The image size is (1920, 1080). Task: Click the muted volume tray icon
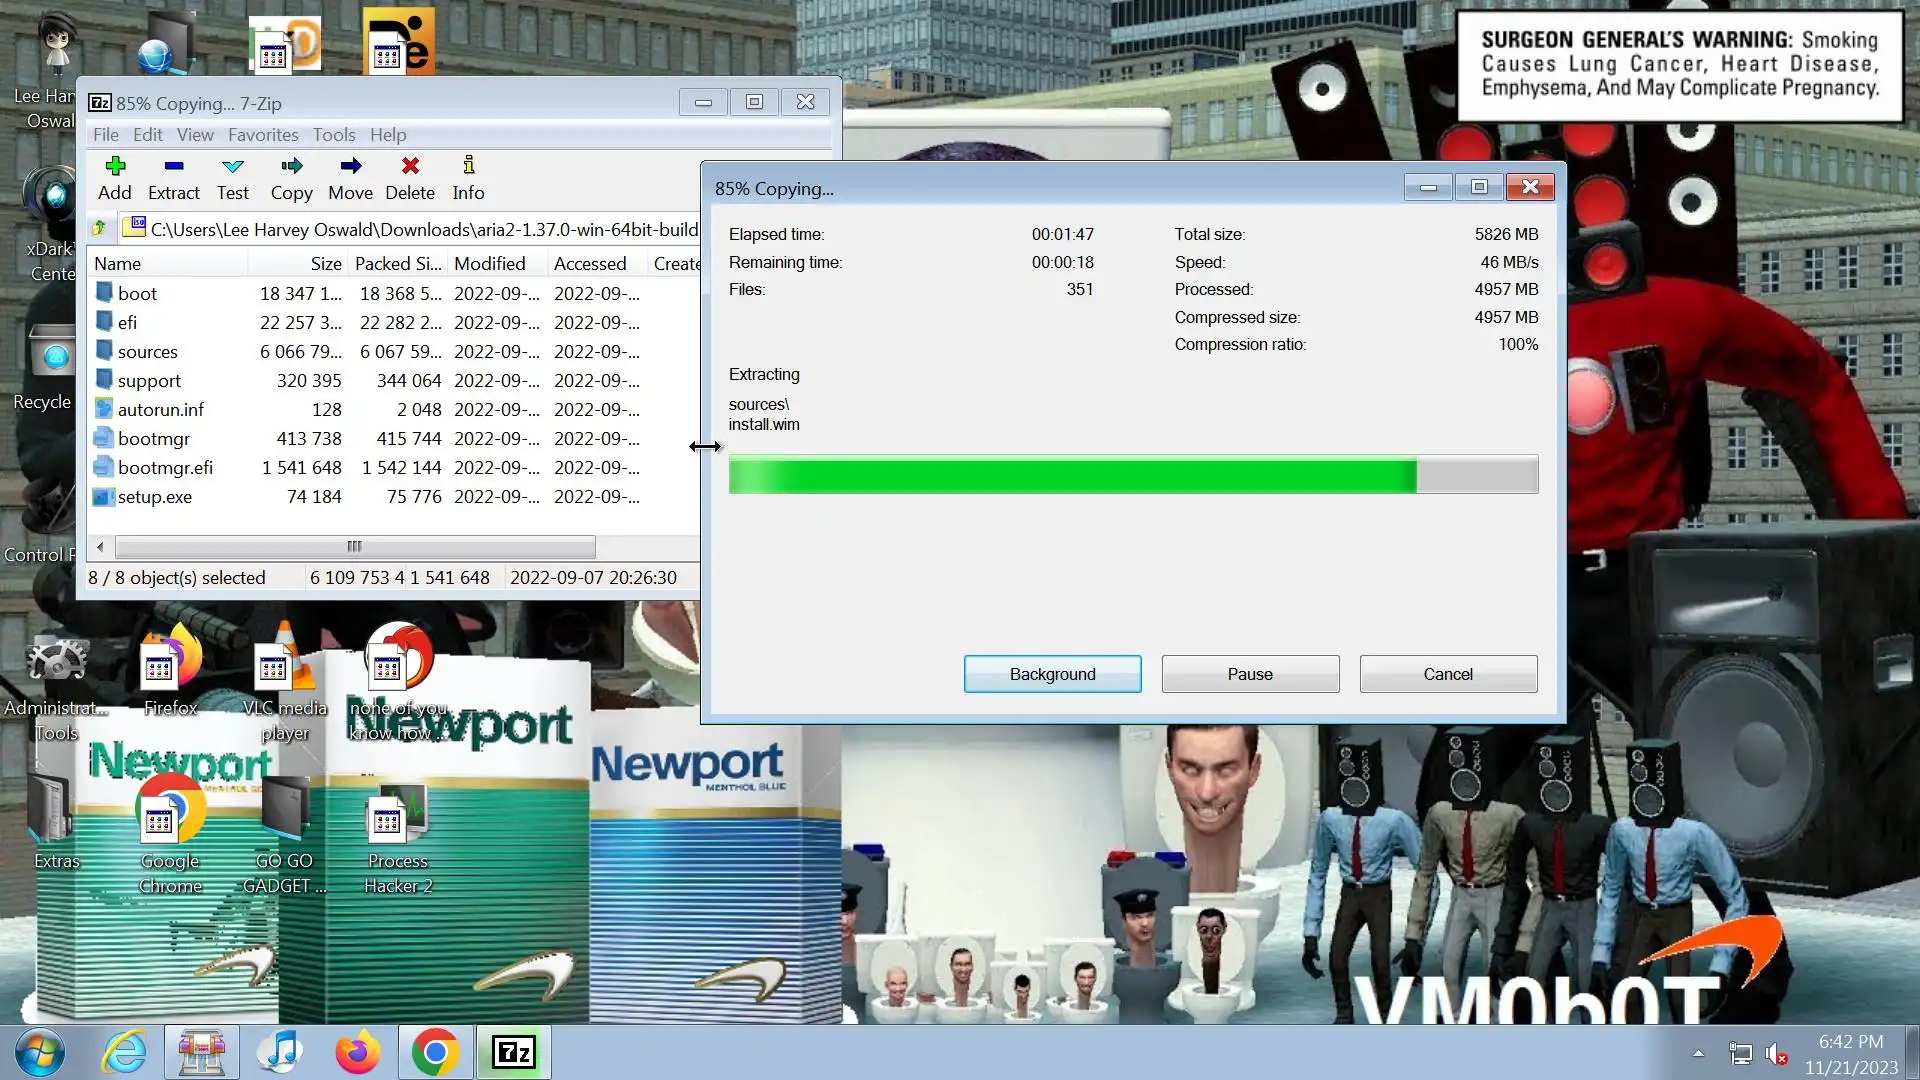click(x=1776, y=1054)
